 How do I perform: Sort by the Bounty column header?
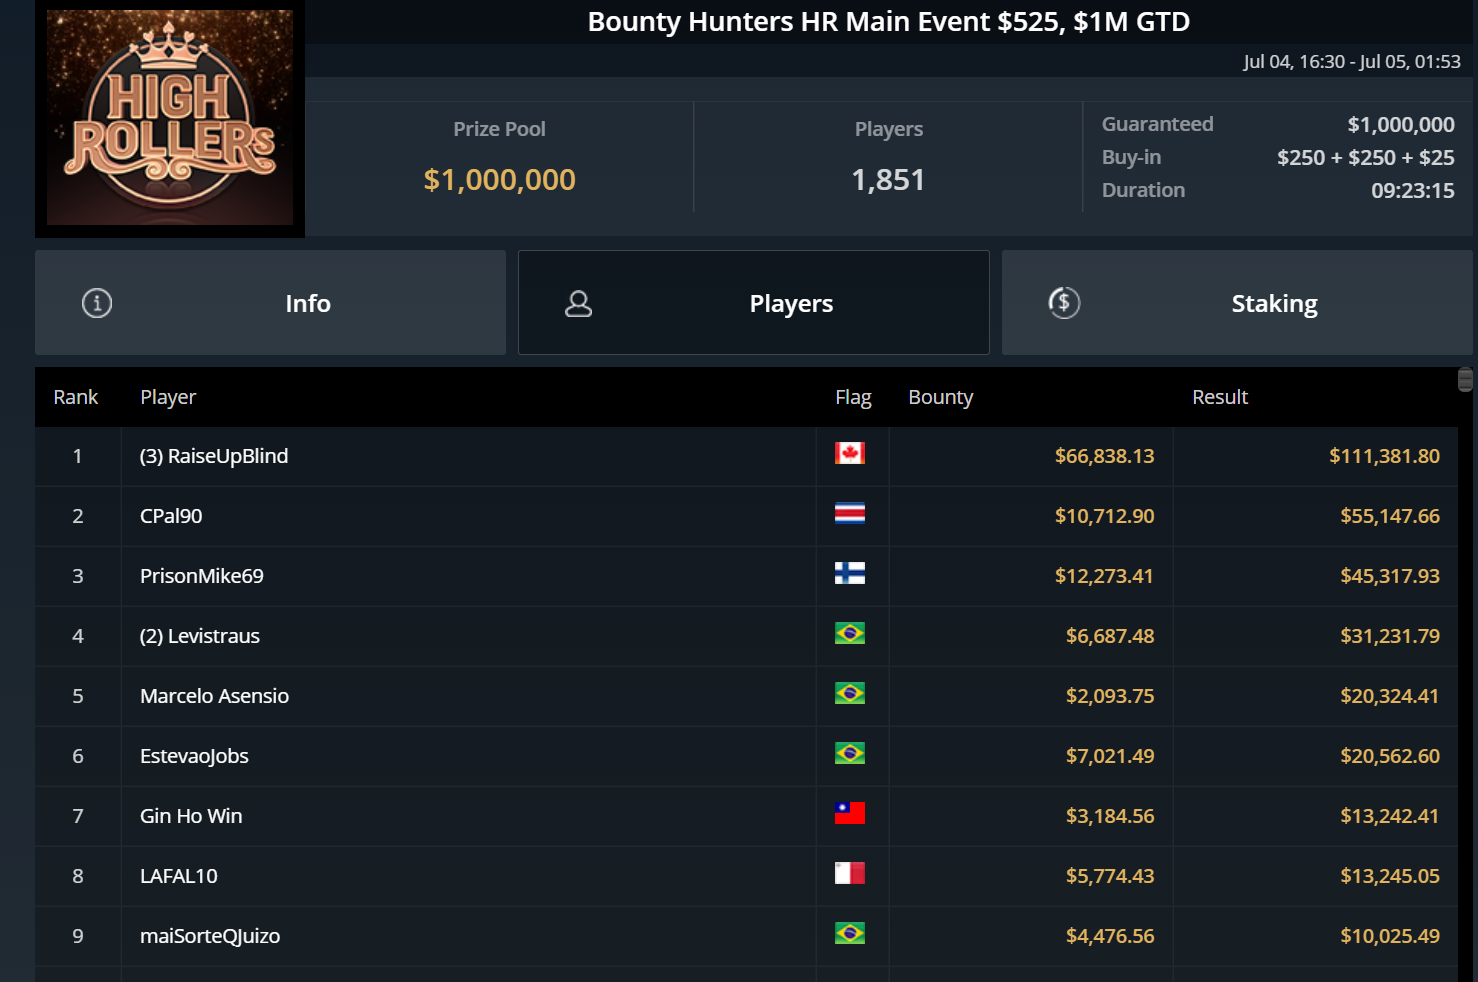click(x=940, y=397)
